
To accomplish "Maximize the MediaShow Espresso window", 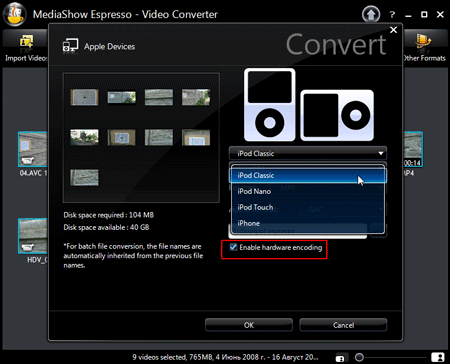I will pos(424,15).
